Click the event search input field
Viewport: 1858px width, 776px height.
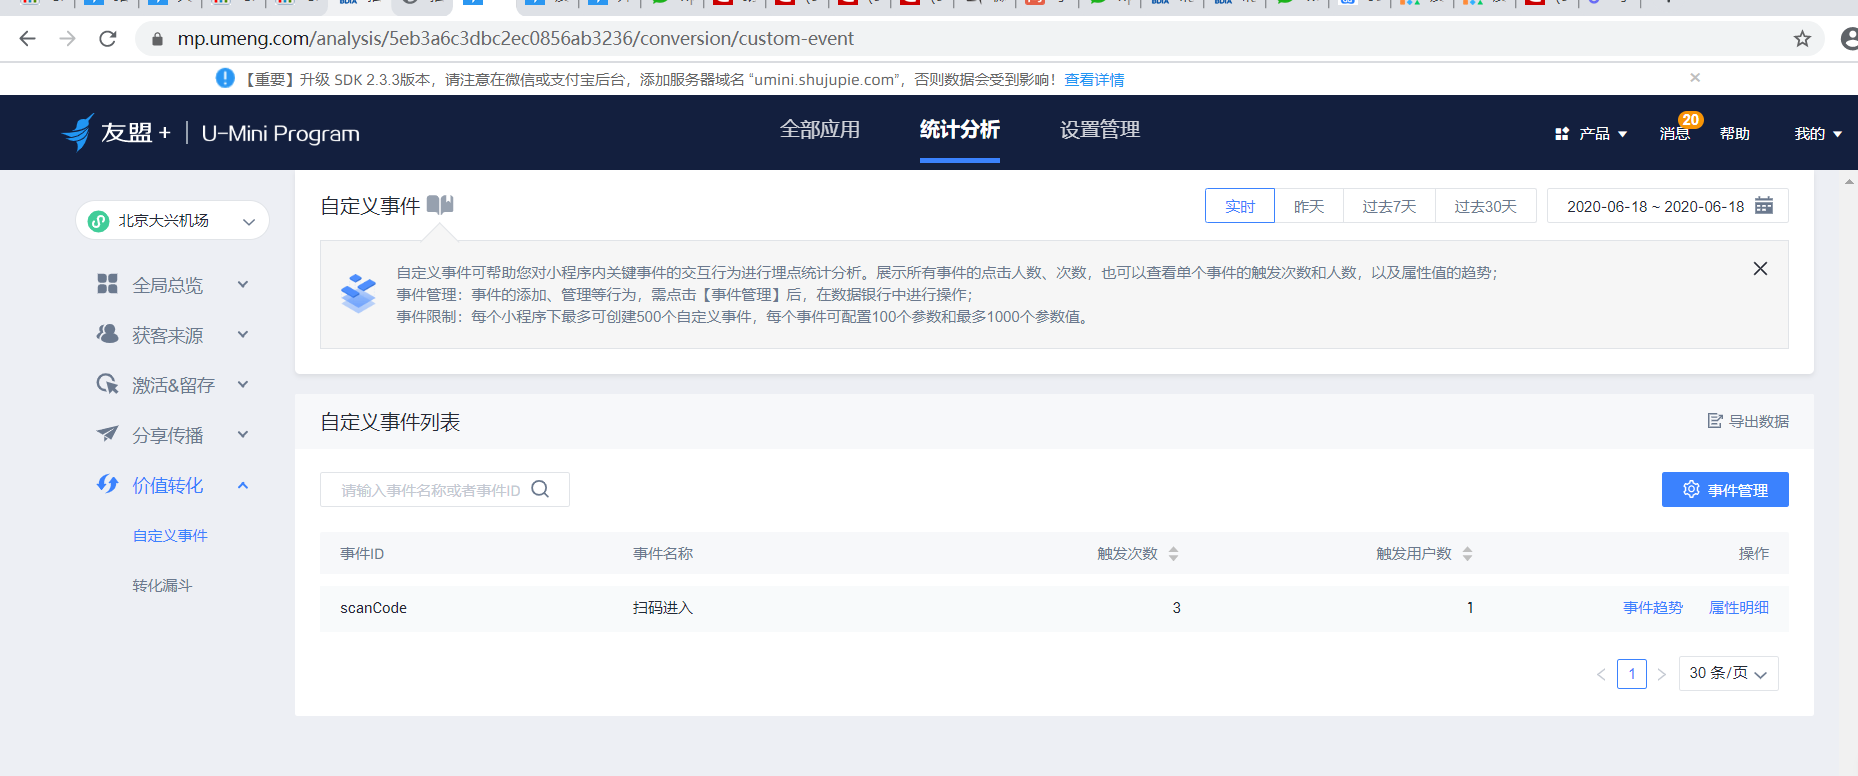445,490
